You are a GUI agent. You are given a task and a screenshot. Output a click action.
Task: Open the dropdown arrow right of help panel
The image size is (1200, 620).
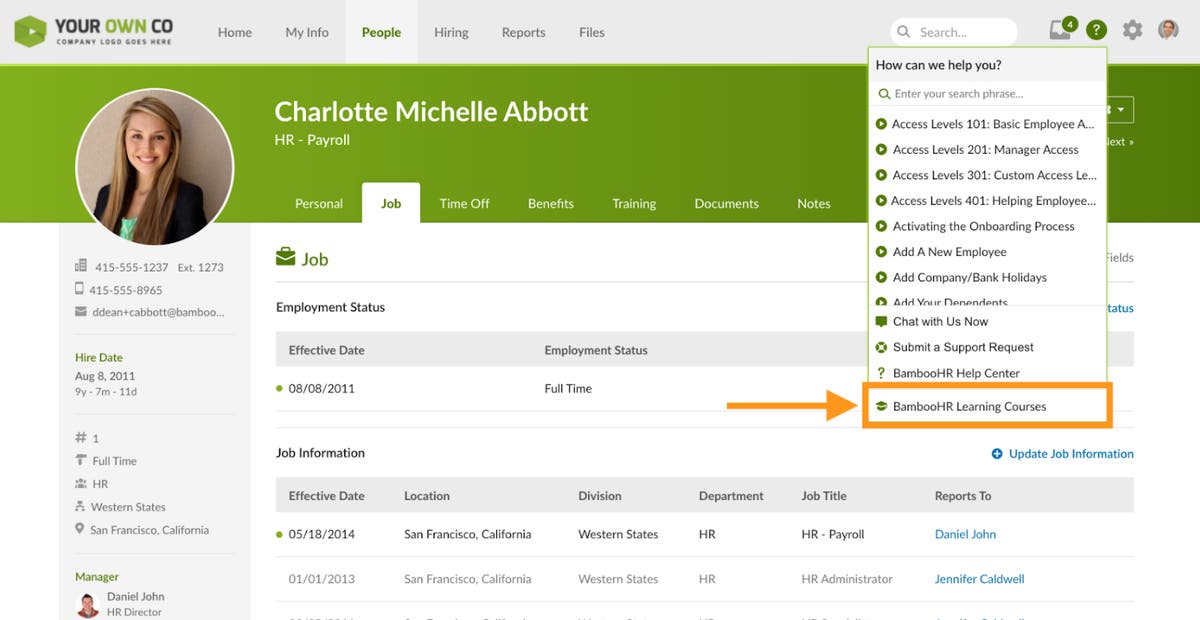click(1121, 110)
